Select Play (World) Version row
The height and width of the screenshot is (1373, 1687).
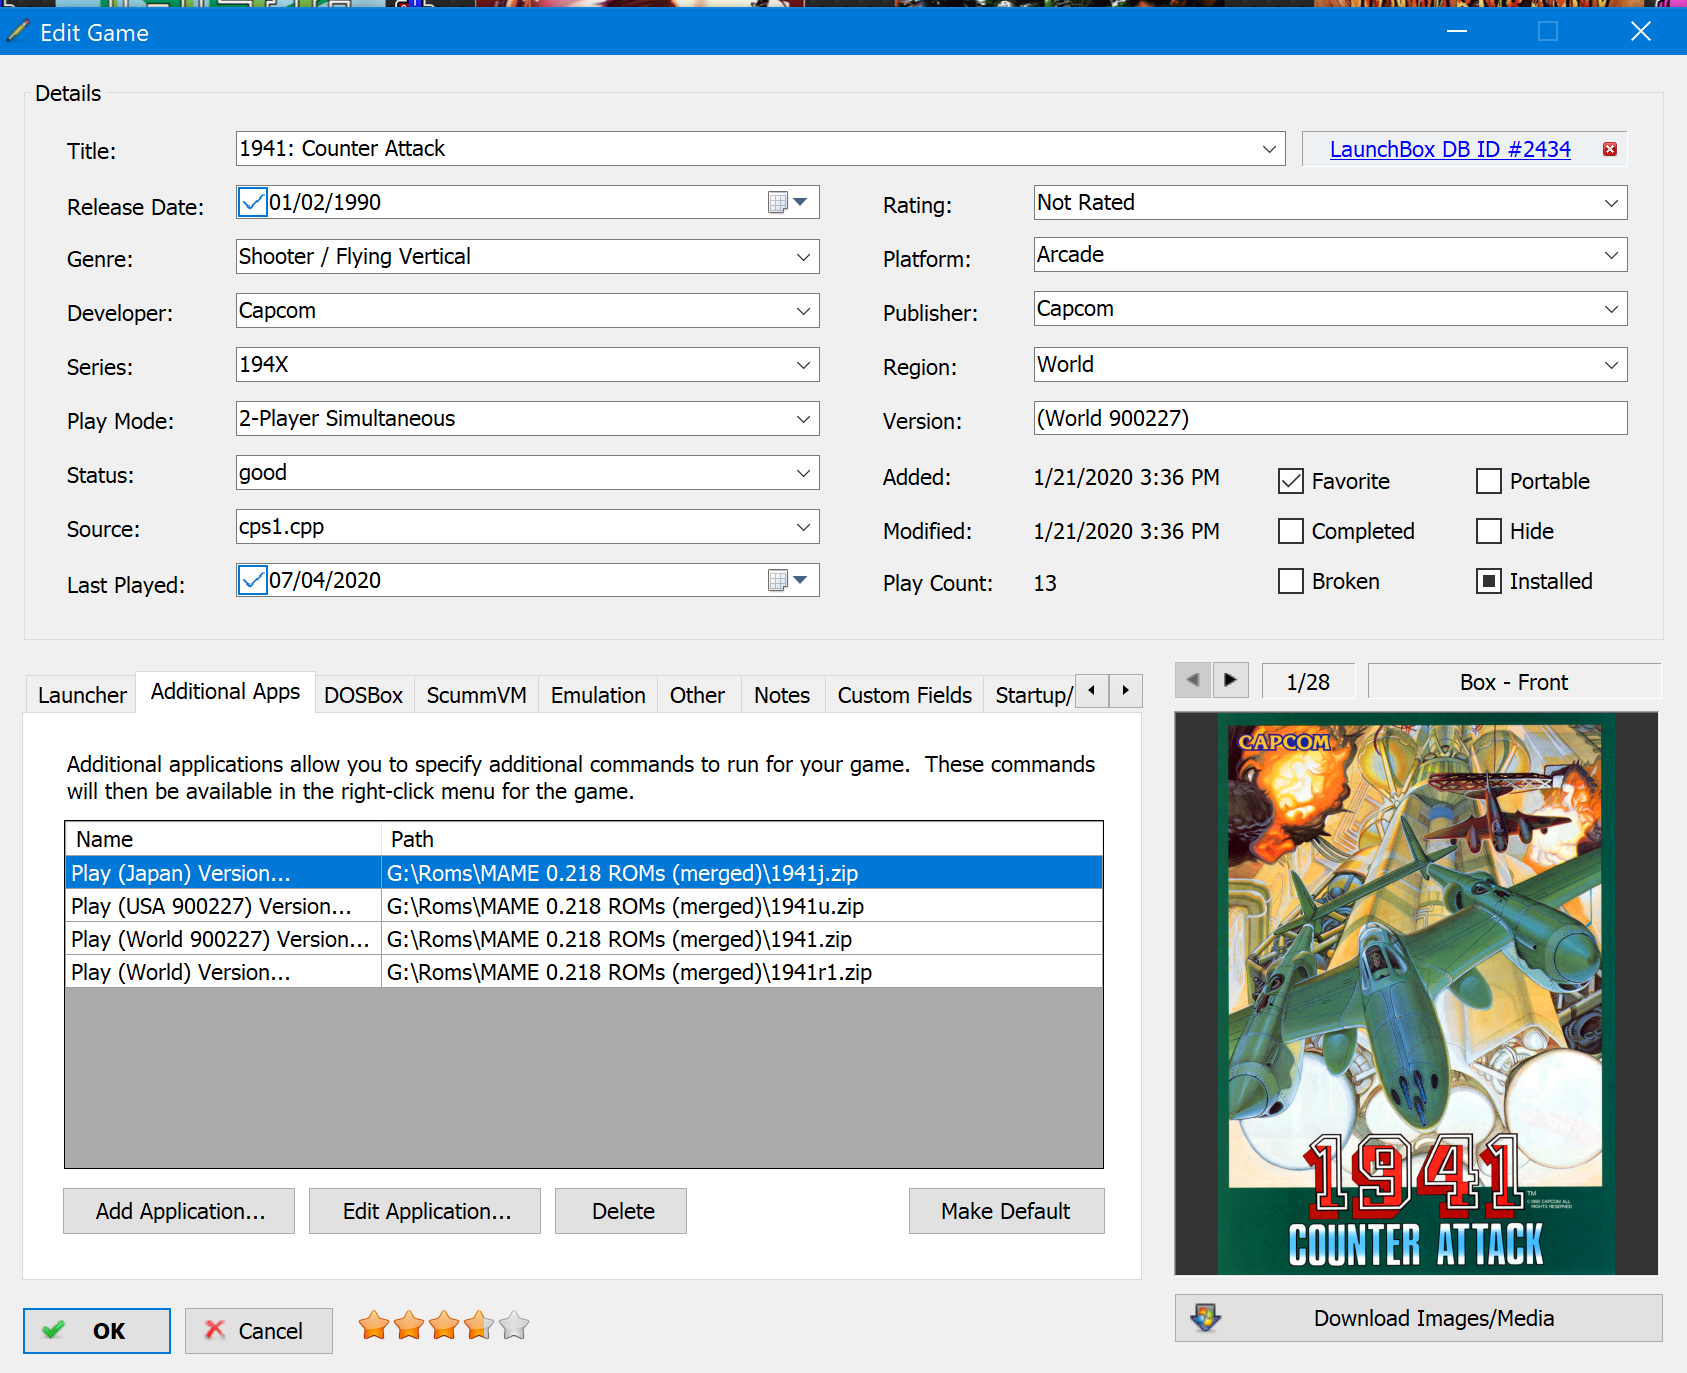point(584,972)
